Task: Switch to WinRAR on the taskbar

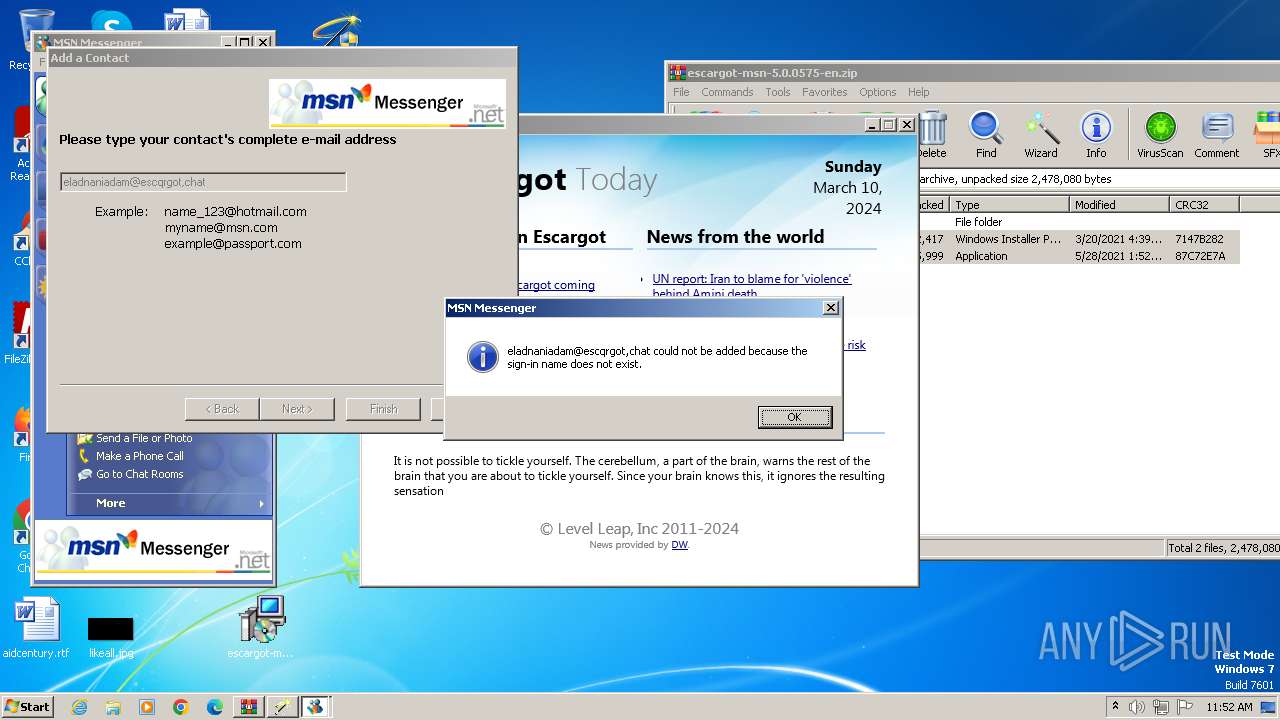Action: [249, 707]
